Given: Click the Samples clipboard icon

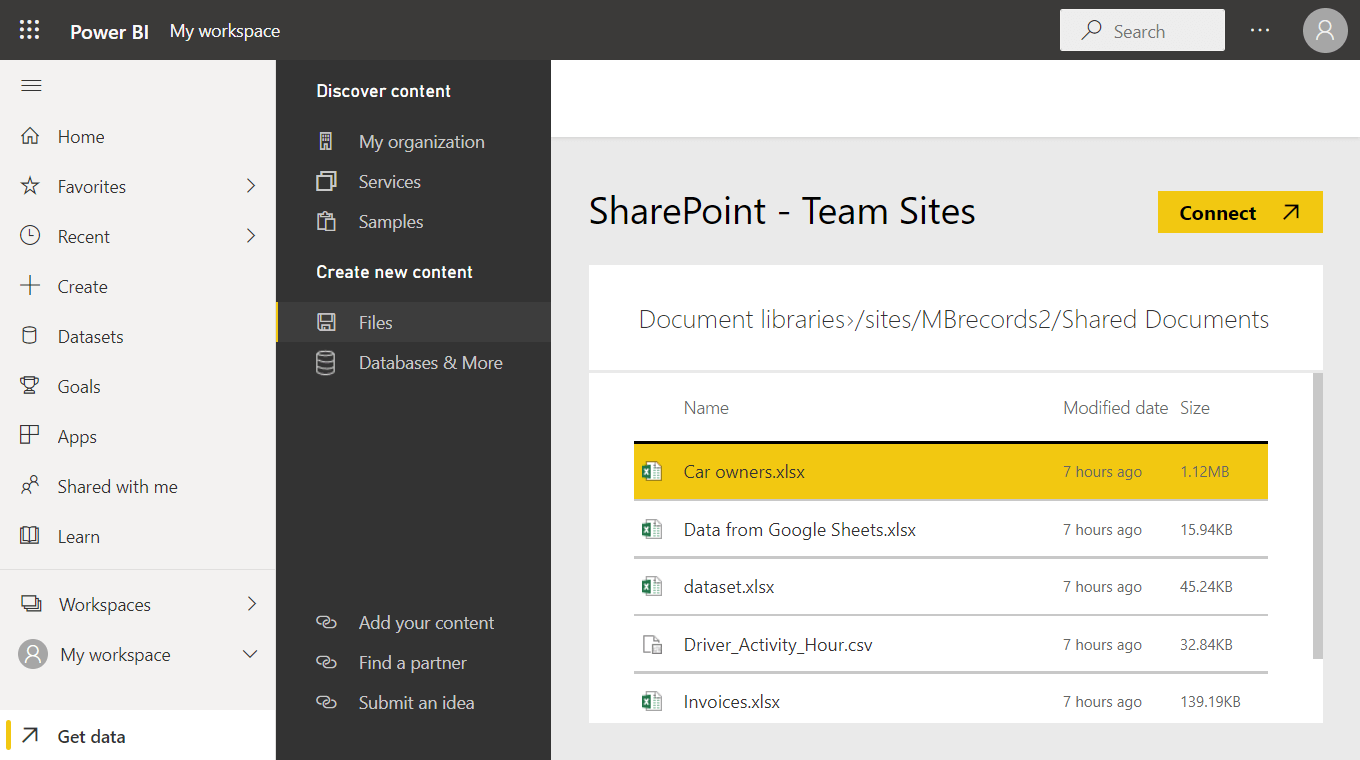Looking at the screenshot, I should click(326, 222).
